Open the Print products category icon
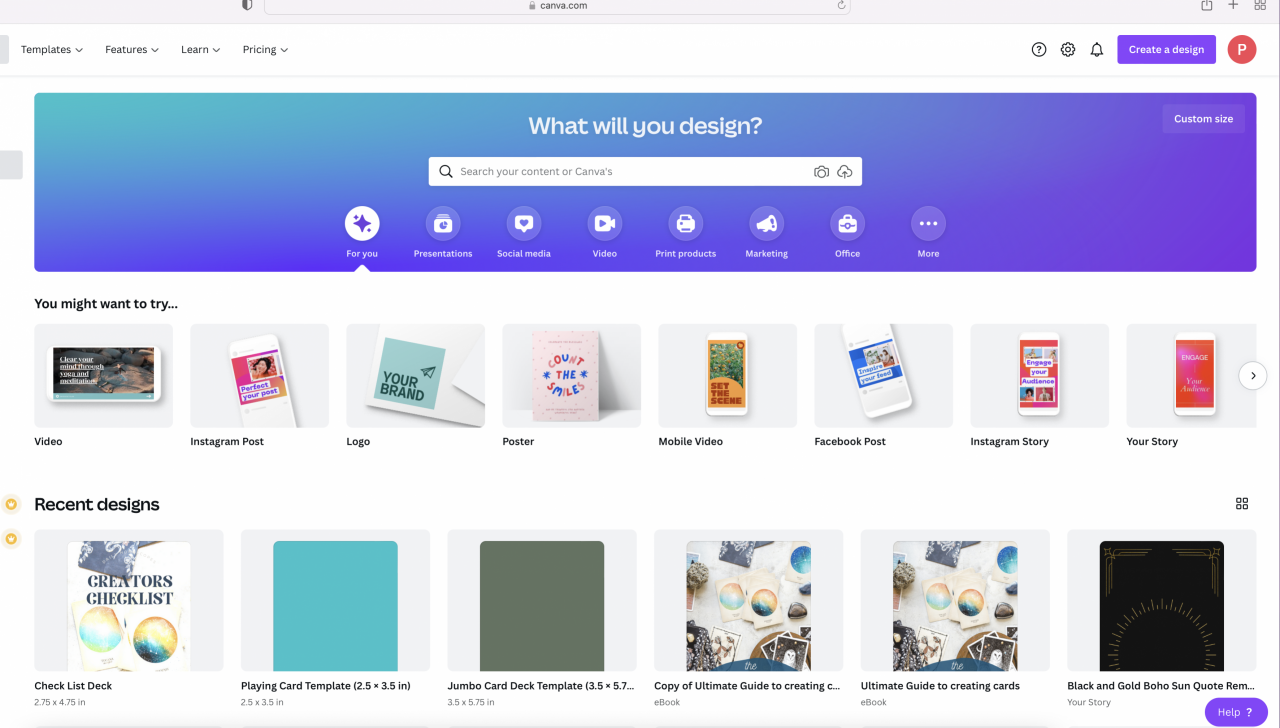This screenshot has width=1280, height=728. [686, 224]
